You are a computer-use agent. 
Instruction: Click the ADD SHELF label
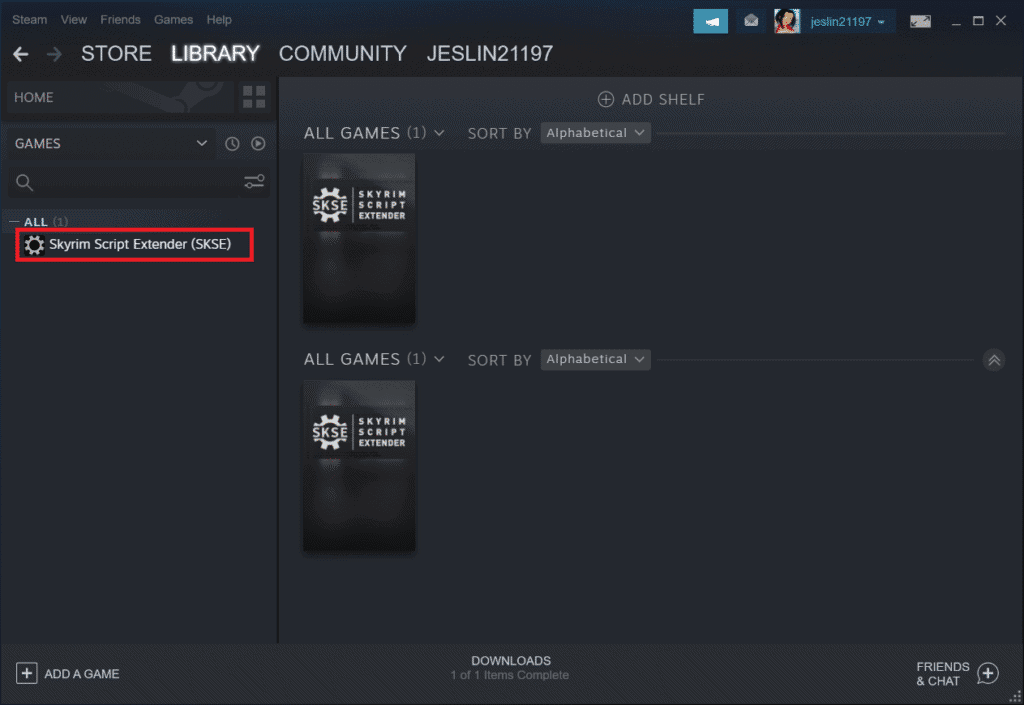pos(663,99)
